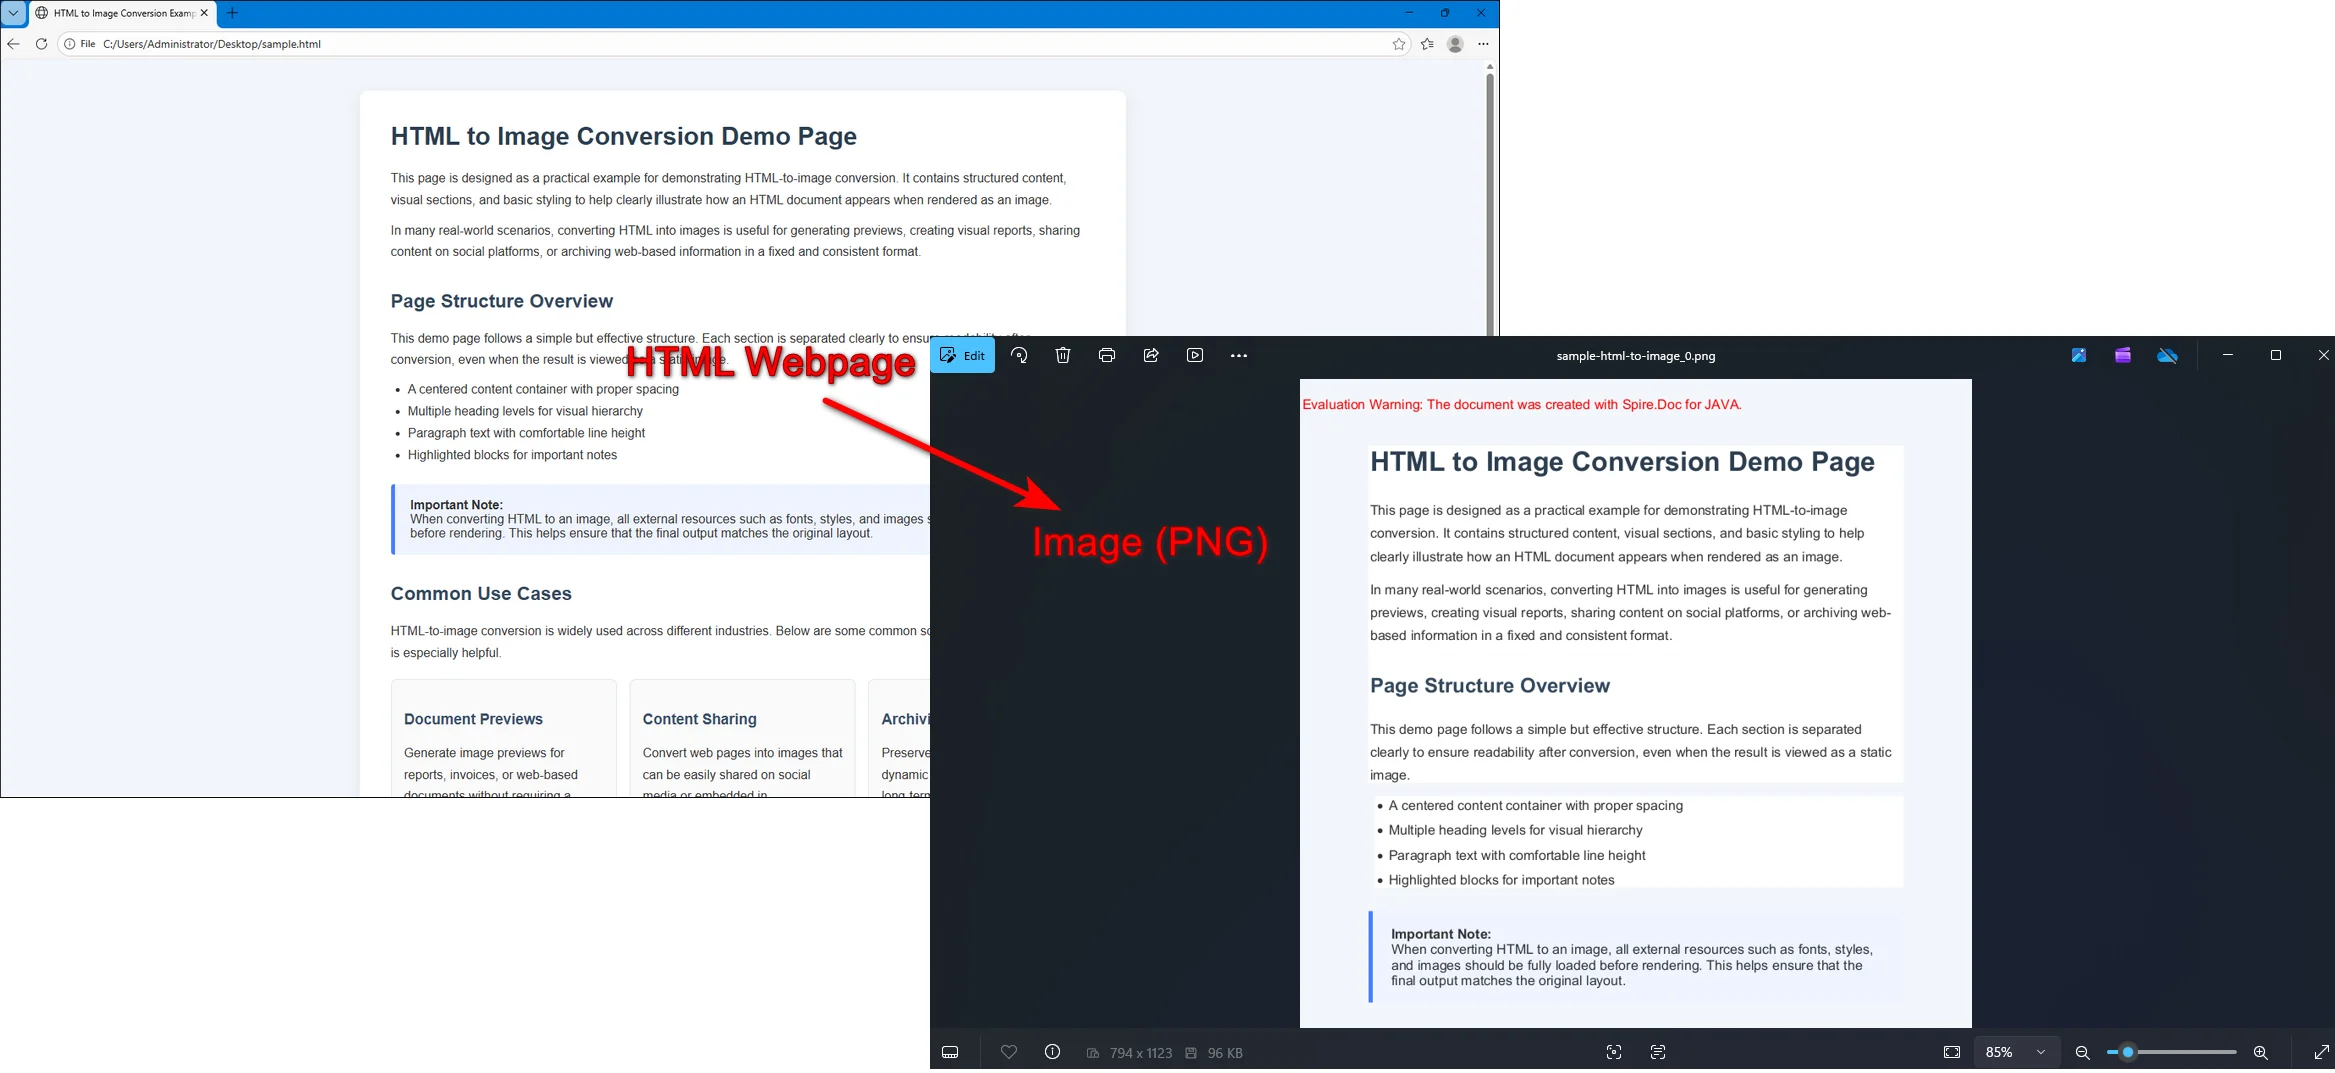Open image info panel
The width and height of the screenshot is (2335, 1073).
point(1052,1052)
